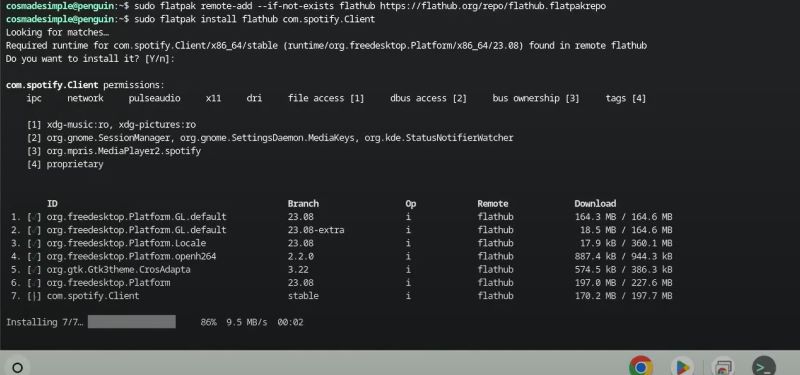
Task: Click 'org.kde.StatusNotifierWatcher' text
Action: click(x=439, y=138)
